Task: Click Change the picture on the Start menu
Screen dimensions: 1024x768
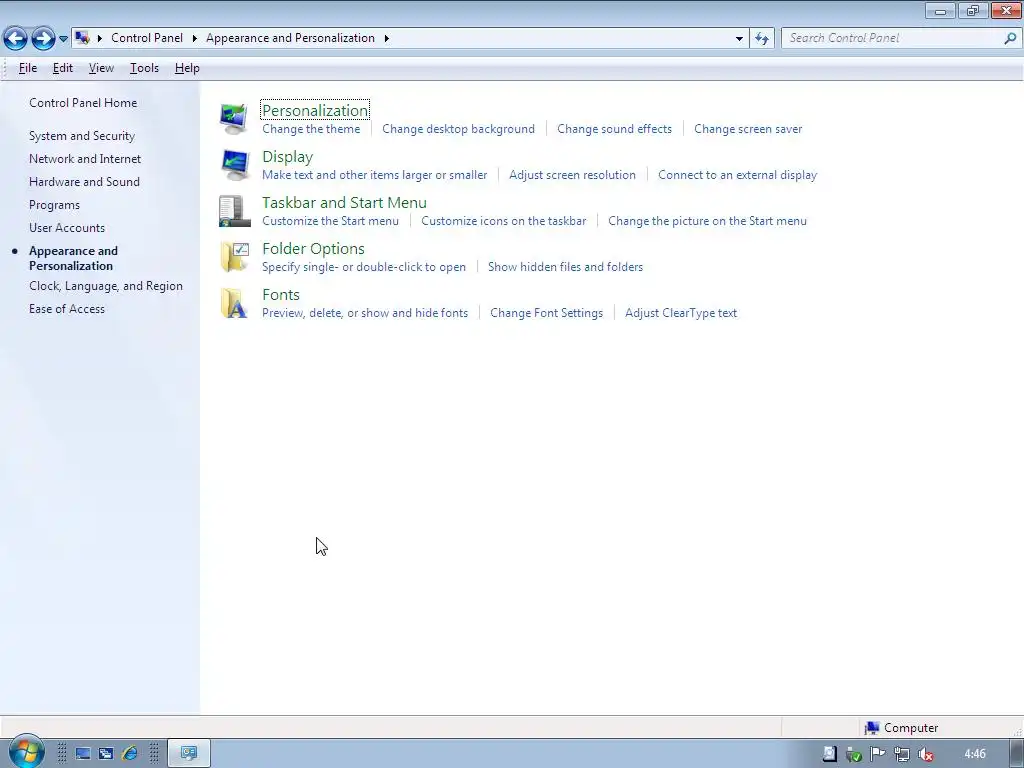Action: 707,221
